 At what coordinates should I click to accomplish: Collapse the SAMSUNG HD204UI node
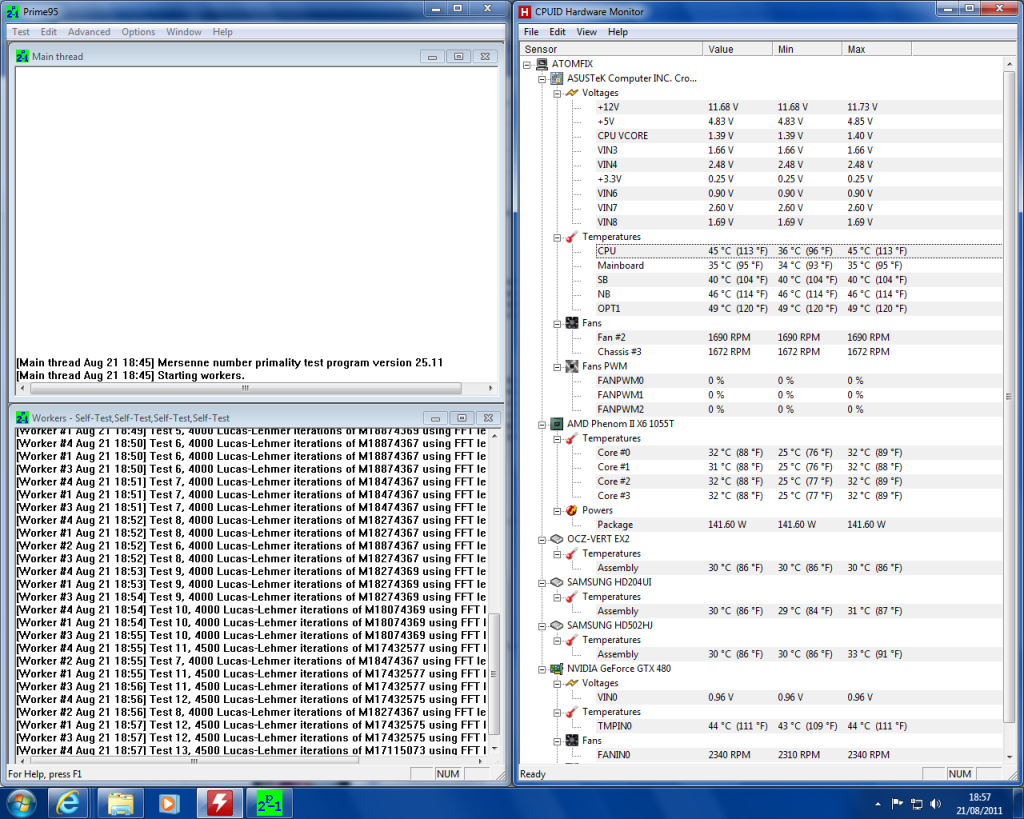tap(542, 583)
